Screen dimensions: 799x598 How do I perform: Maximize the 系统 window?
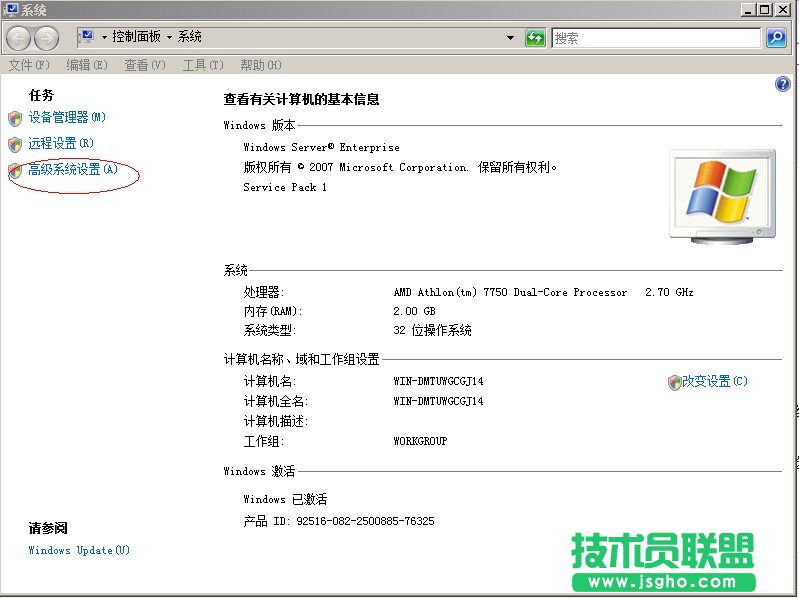pos(765,9)
